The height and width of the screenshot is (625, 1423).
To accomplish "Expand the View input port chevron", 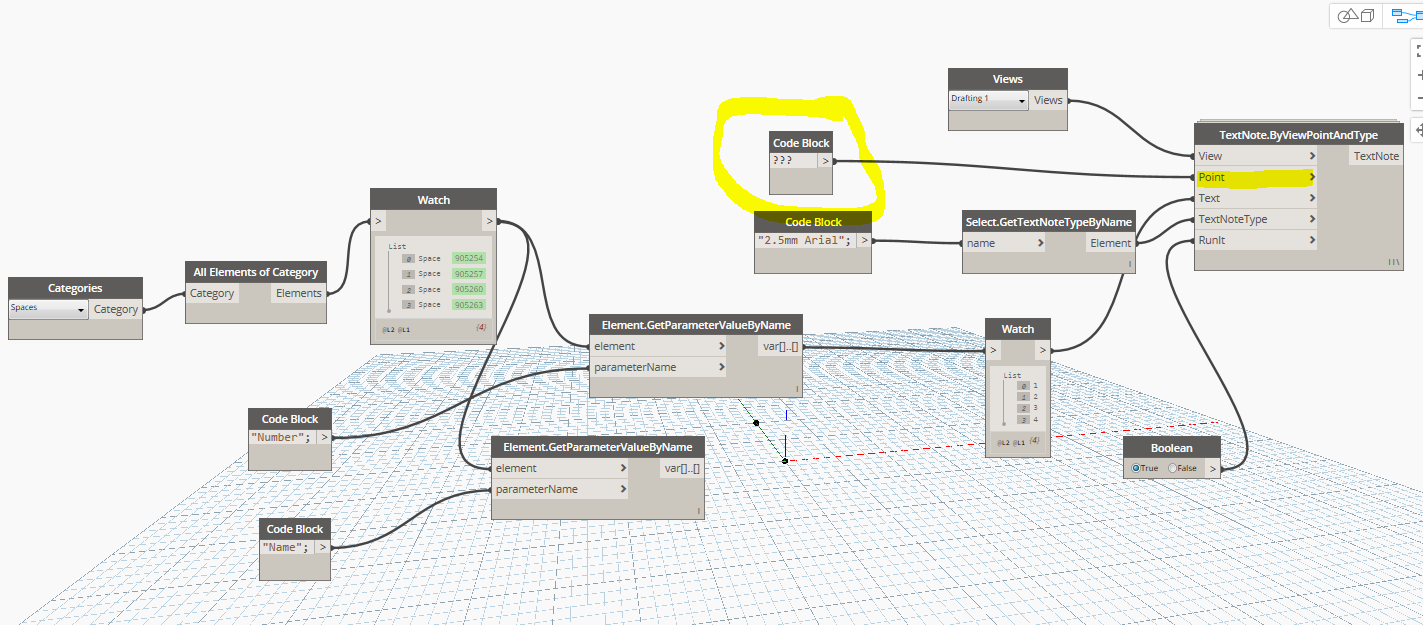I will (x=1311, y=156).
